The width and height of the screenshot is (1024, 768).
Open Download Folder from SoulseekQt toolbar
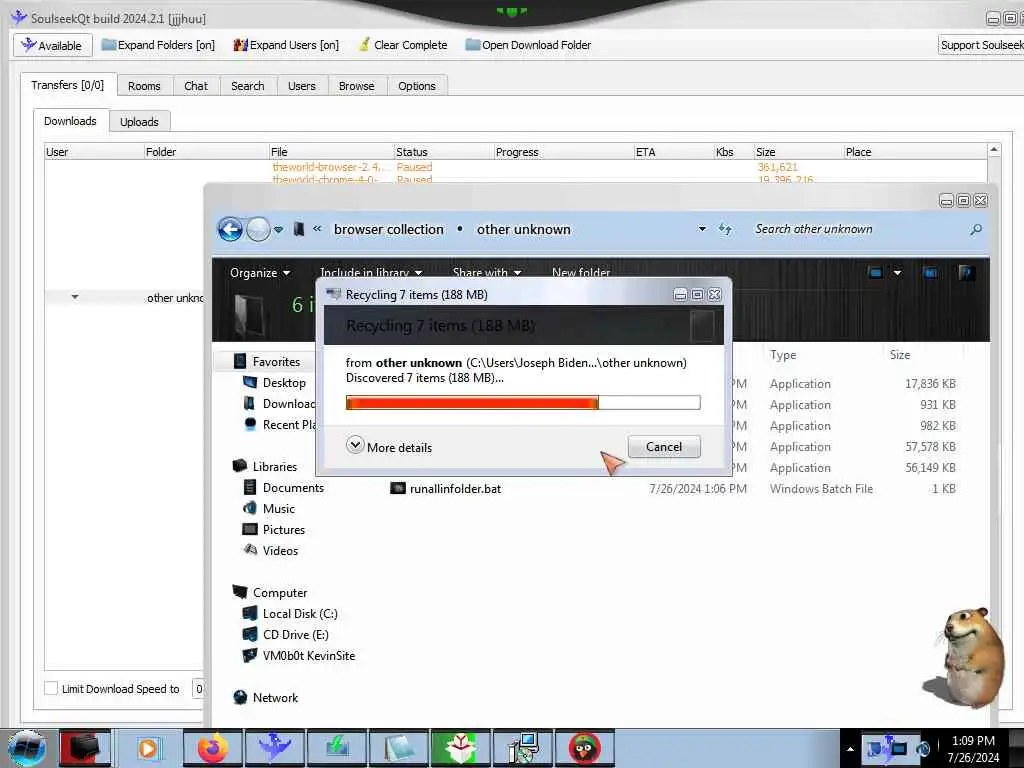point(528,45)
